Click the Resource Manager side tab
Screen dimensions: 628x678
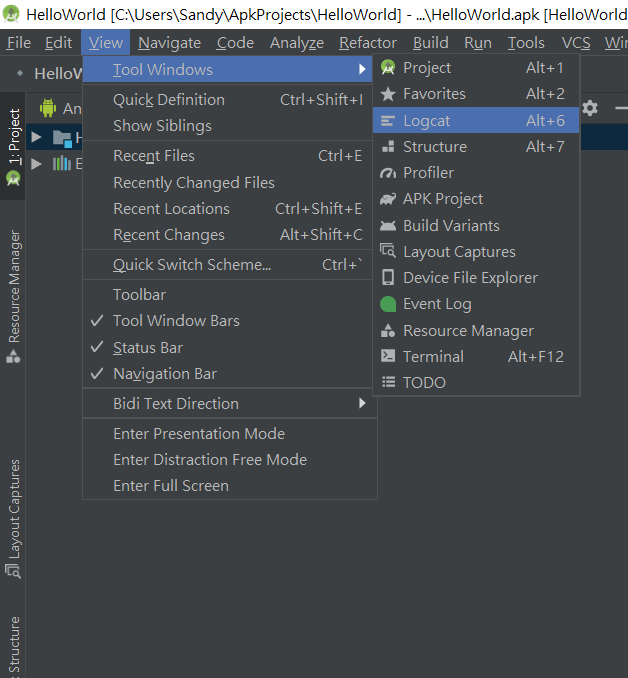pyautogui.click(x=13, y=296)
